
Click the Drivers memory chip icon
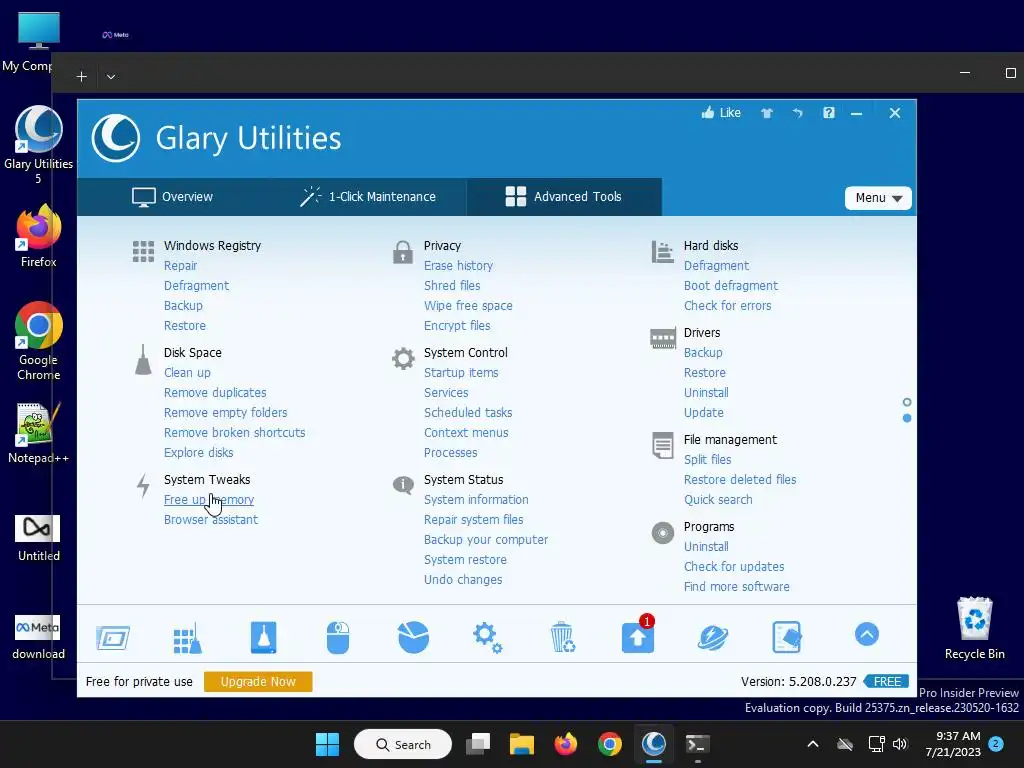click(663, 338)
